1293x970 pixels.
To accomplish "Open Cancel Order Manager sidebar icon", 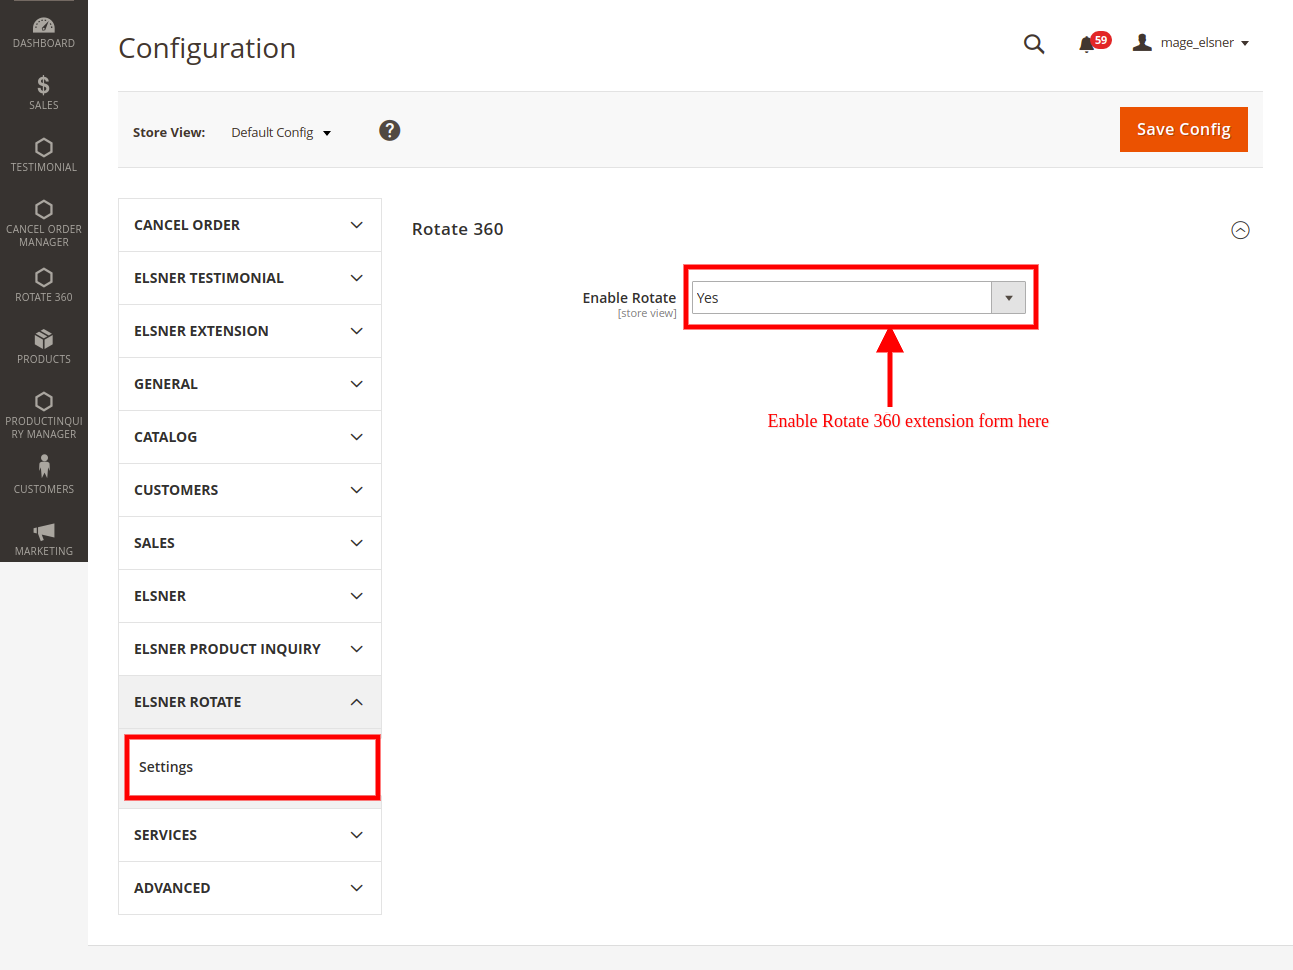I will tap(43, 221).
